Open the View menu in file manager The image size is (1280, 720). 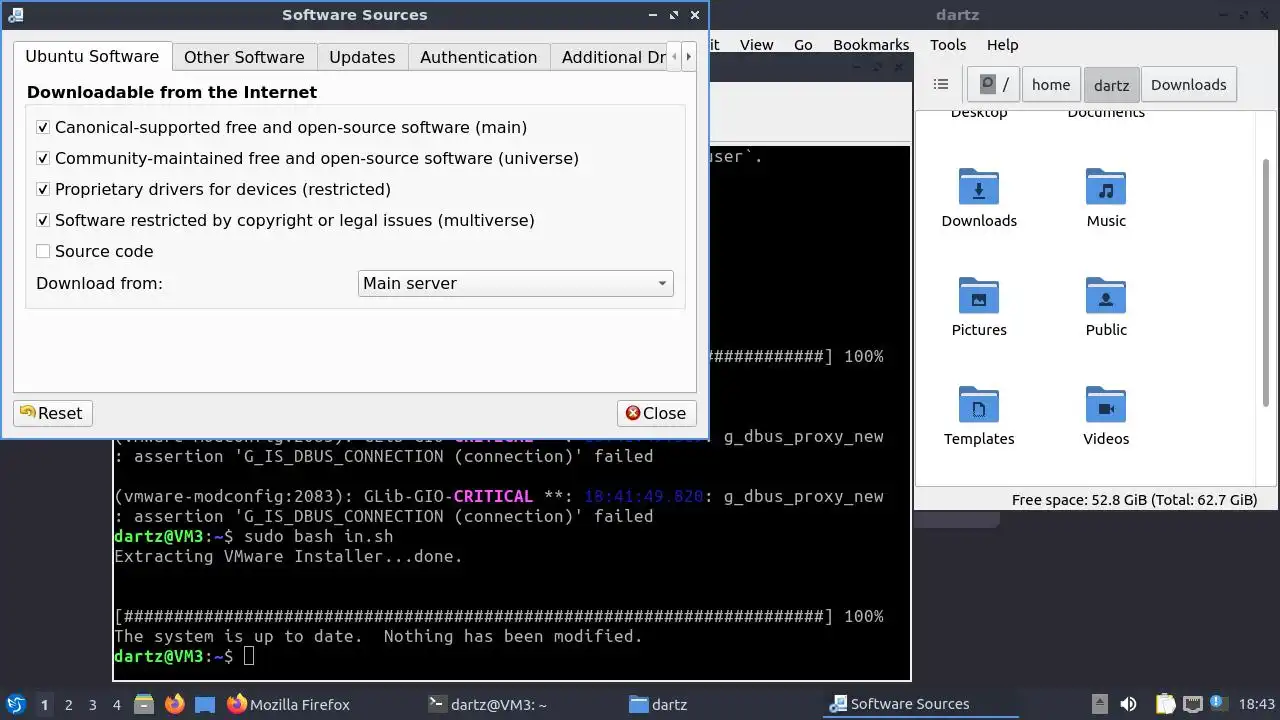click(x=756, y=44)
